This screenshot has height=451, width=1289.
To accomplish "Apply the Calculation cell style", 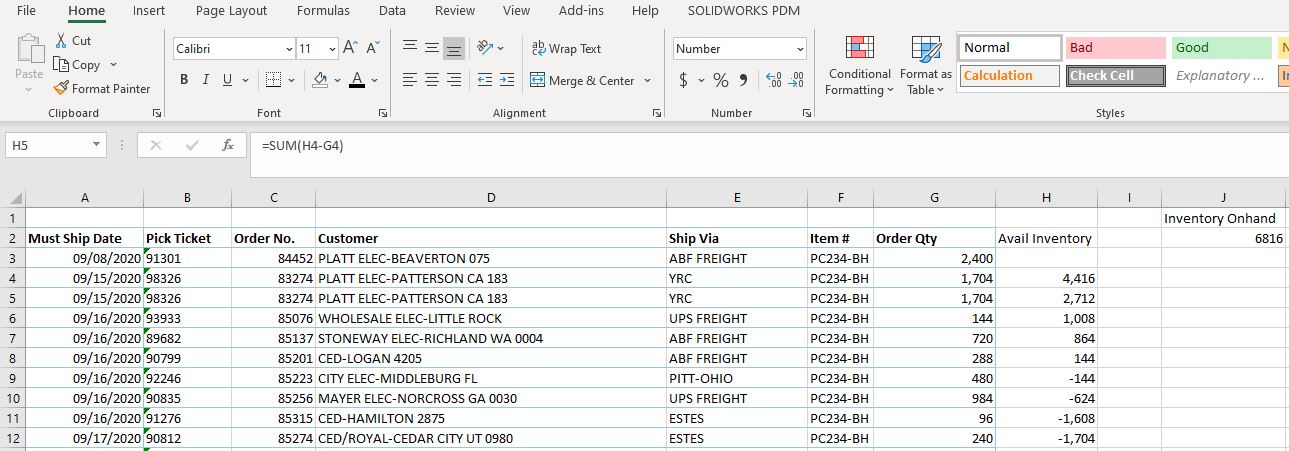I will click(1010, 76).
